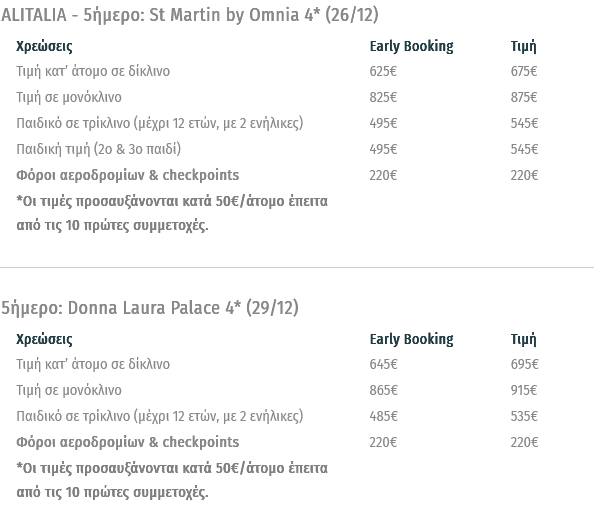The height and width of the screenshot is (517, 594).
Task: Select the first table's Τιμή column header
Action: pyautogui.click(x=524, y=46)
